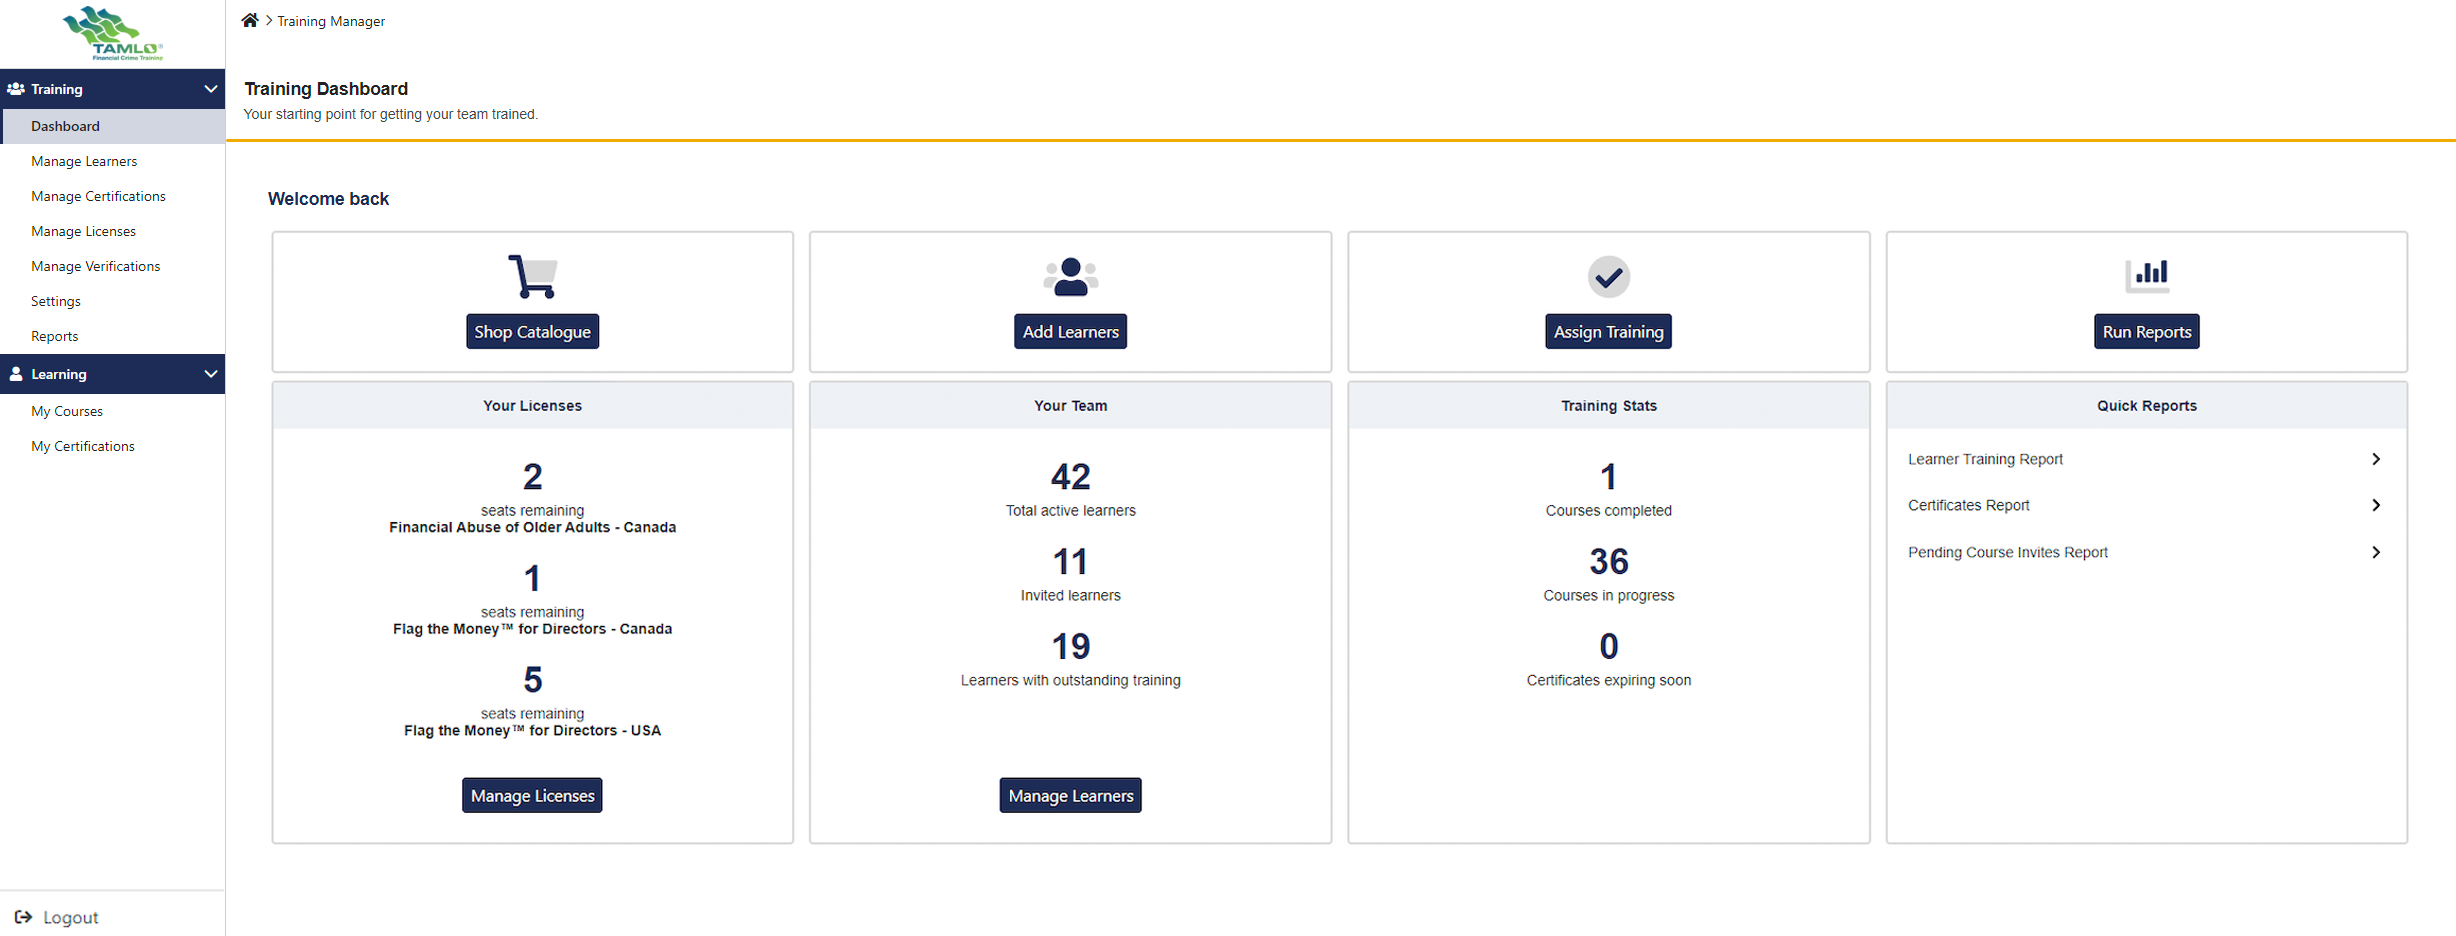Screen dimensions: 2456x936
Task: Select Manage Certifications in the sidebar
Action: (98, 196)
